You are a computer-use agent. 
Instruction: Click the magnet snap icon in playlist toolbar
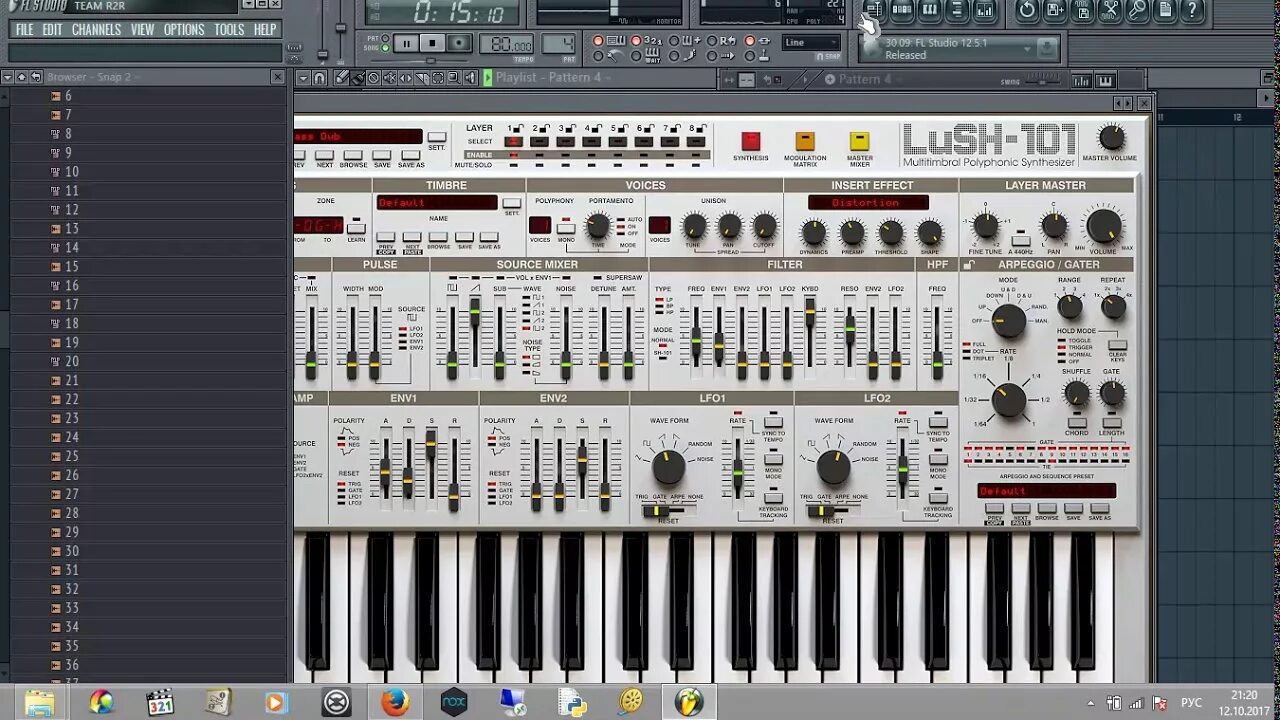click(319, 78)
